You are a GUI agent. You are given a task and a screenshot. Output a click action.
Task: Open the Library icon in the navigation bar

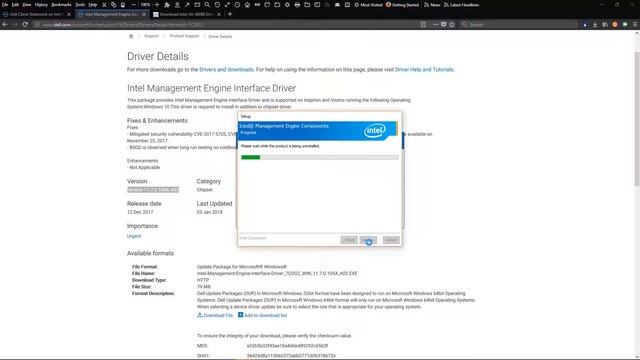click(x=605, y=24)
